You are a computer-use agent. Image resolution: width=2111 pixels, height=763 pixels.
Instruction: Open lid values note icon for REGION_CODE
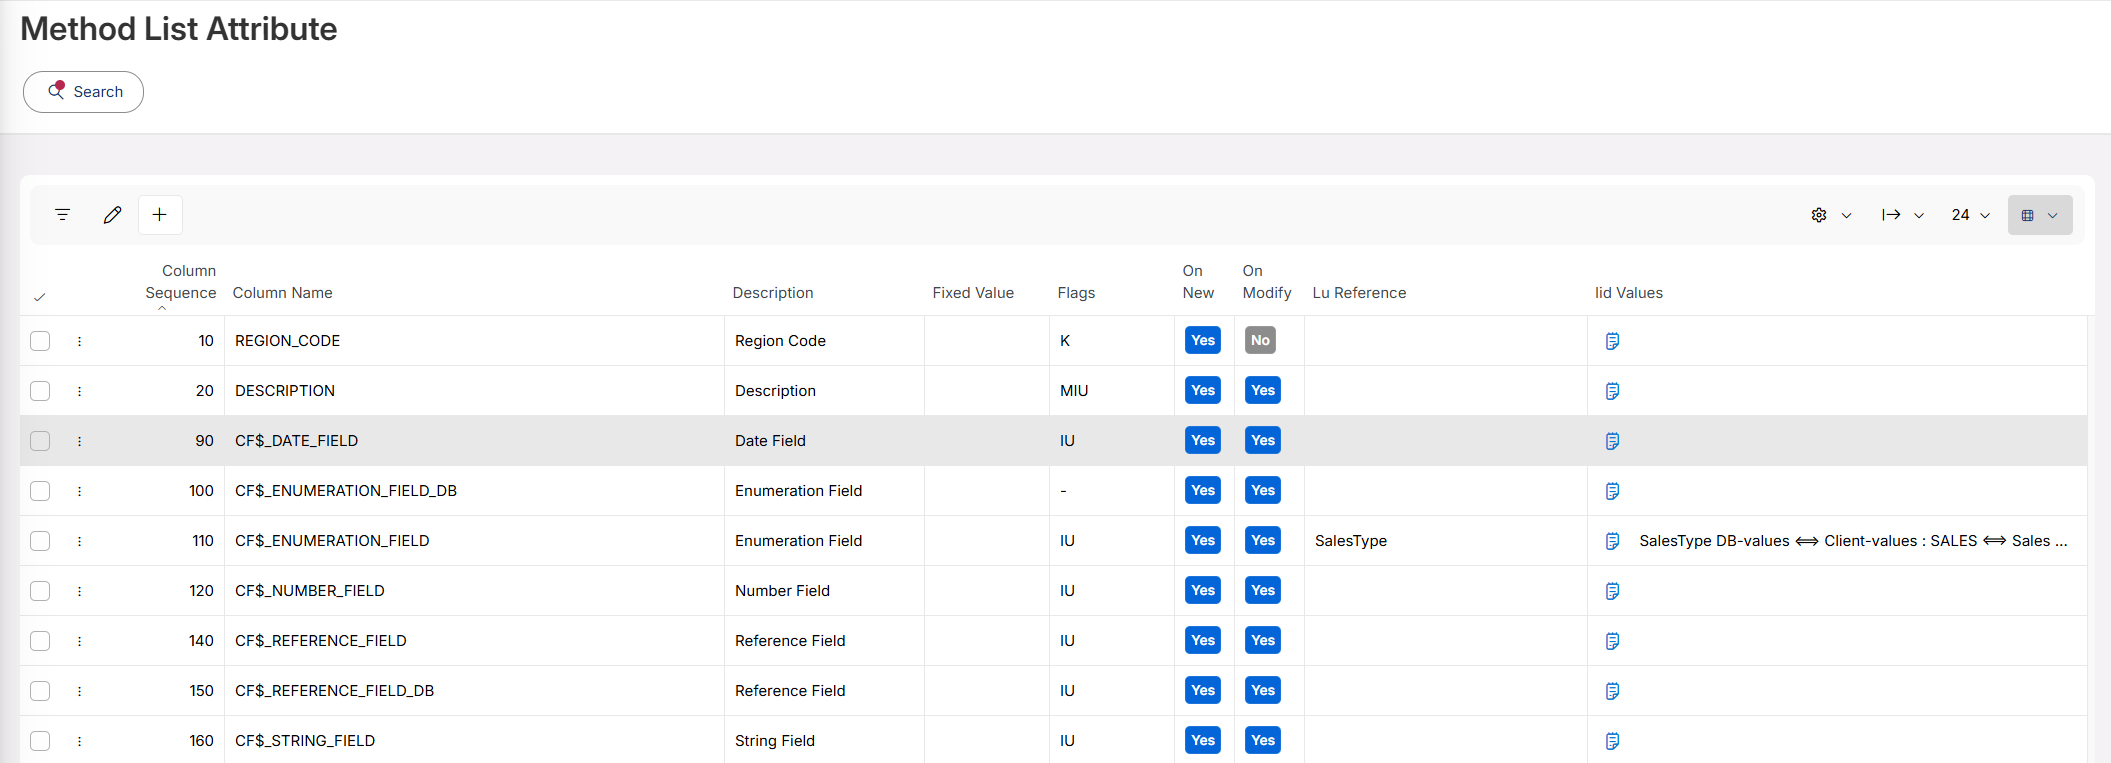(x=1612, y=341)
